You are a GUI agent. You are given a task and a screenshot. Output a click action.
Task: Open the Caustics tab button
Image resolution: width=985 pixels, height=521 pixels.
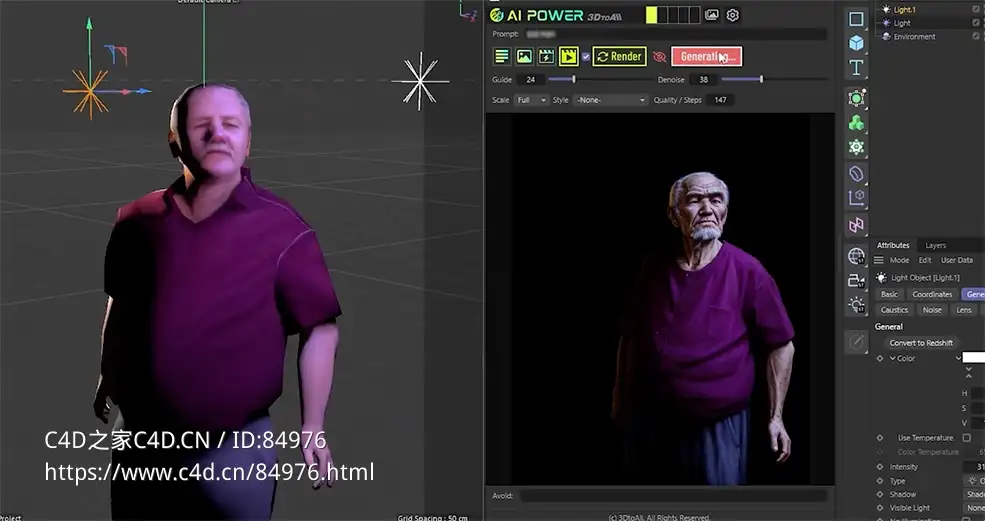[x=894, y=310]
